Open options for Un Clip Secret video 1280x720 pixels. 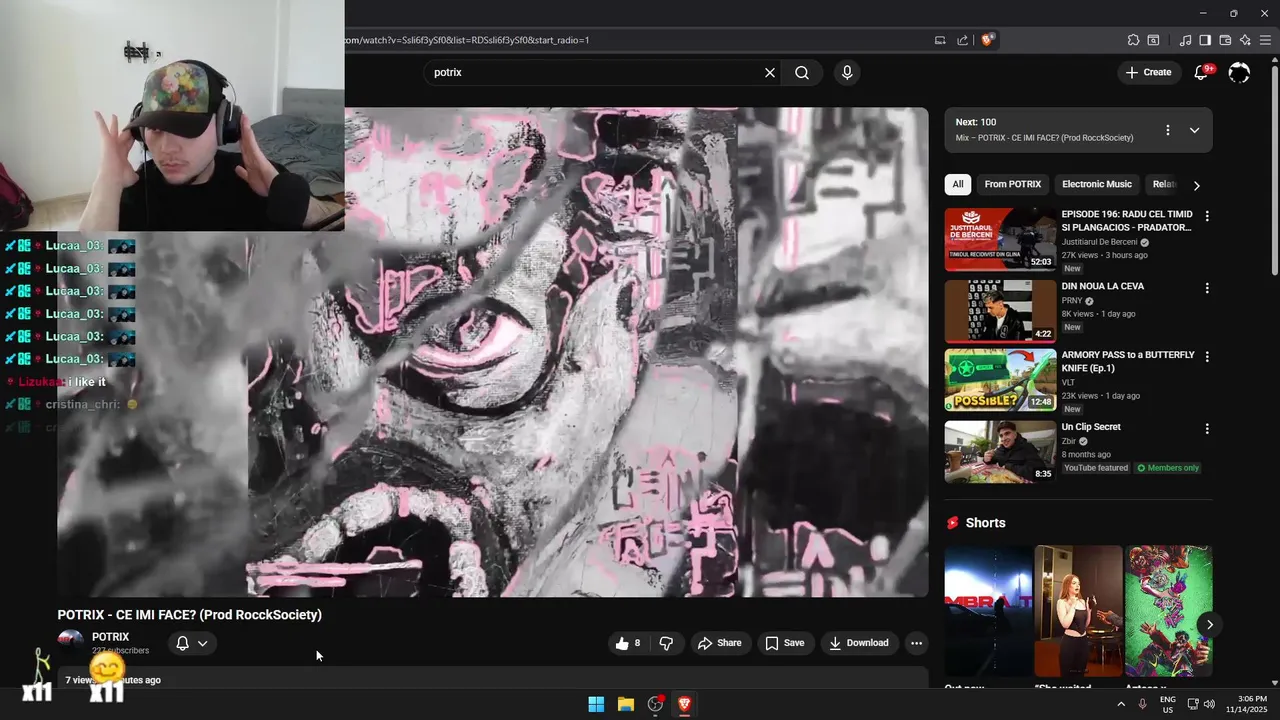click(x=1207, y=429)
